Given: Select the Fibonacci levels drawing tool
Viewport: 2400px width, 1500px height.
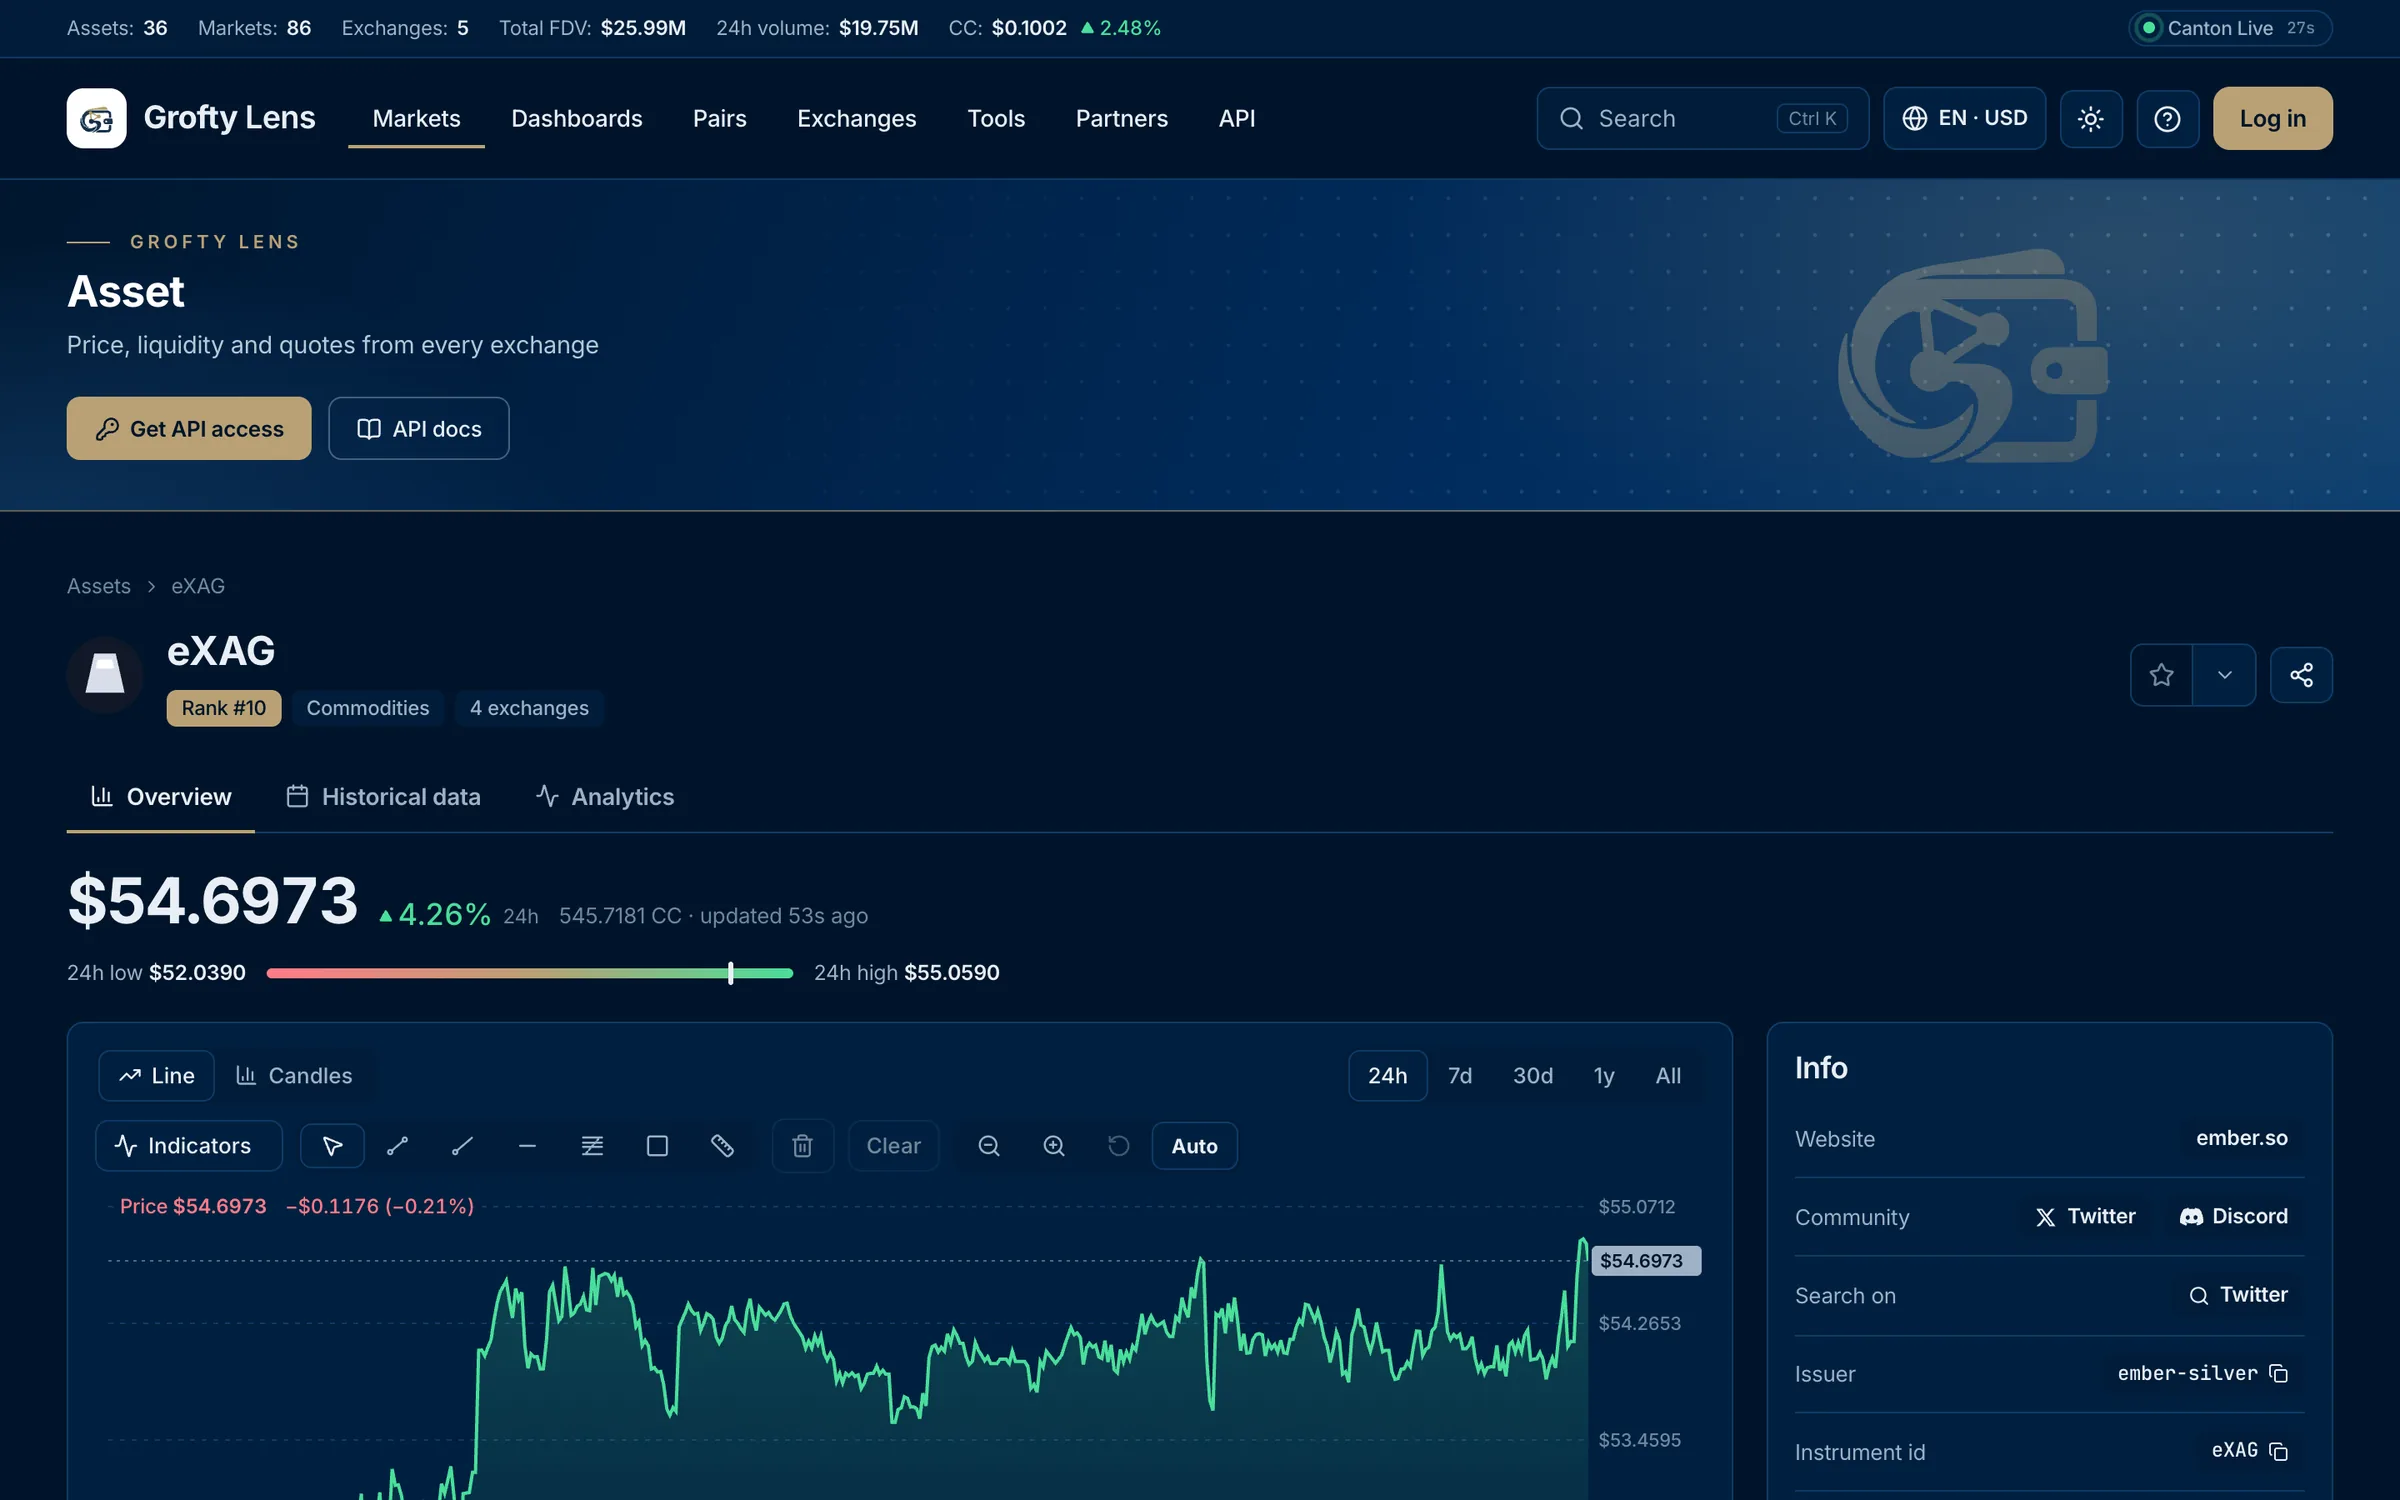Looking at the screenshot, I should (x=592, y=1146).
